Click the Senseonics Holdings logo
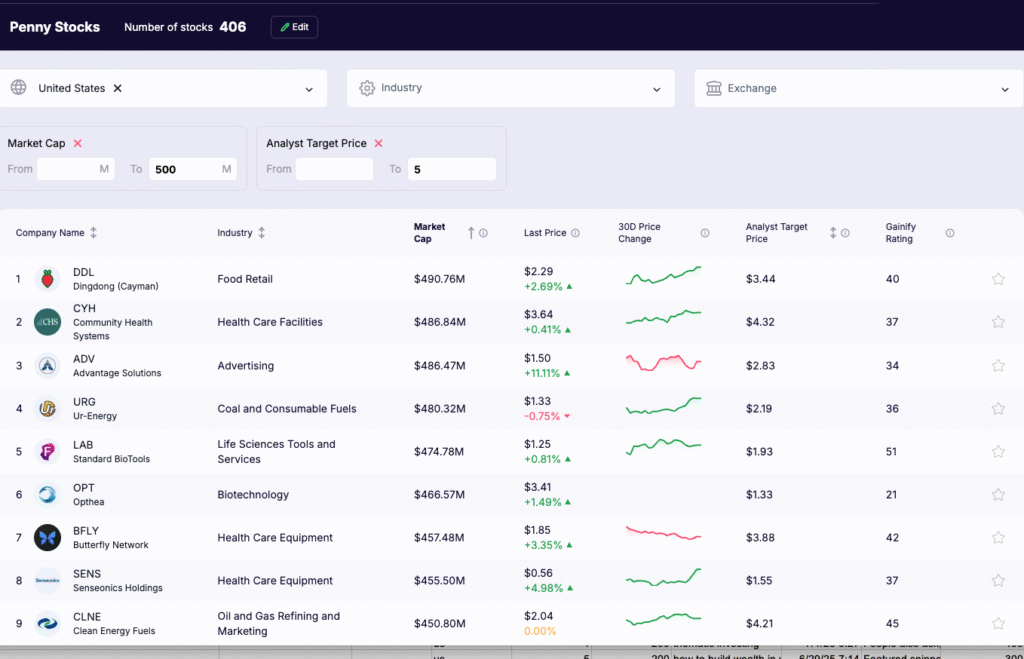 [47, 581]
